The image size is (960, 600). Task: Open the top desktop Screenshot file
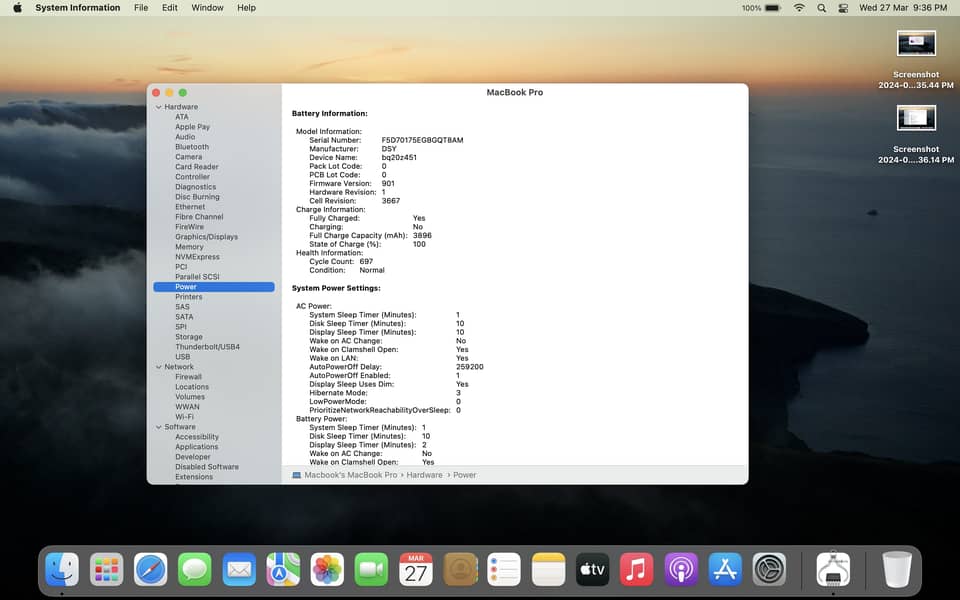click(x=916, y=44)
